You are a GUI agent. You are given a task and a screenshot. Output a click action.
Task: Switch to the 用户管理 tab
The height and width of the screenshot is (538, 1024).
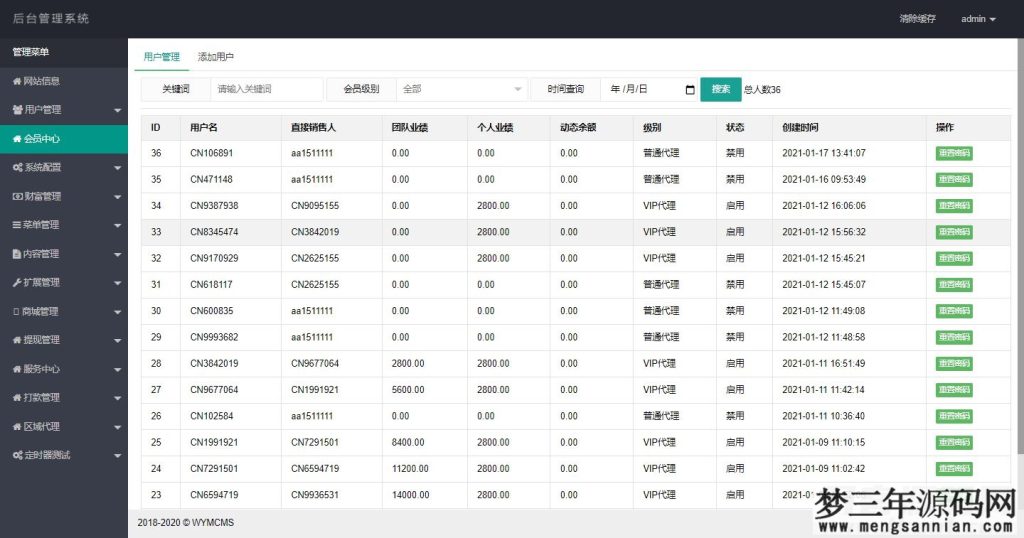(x=161, y=57)
